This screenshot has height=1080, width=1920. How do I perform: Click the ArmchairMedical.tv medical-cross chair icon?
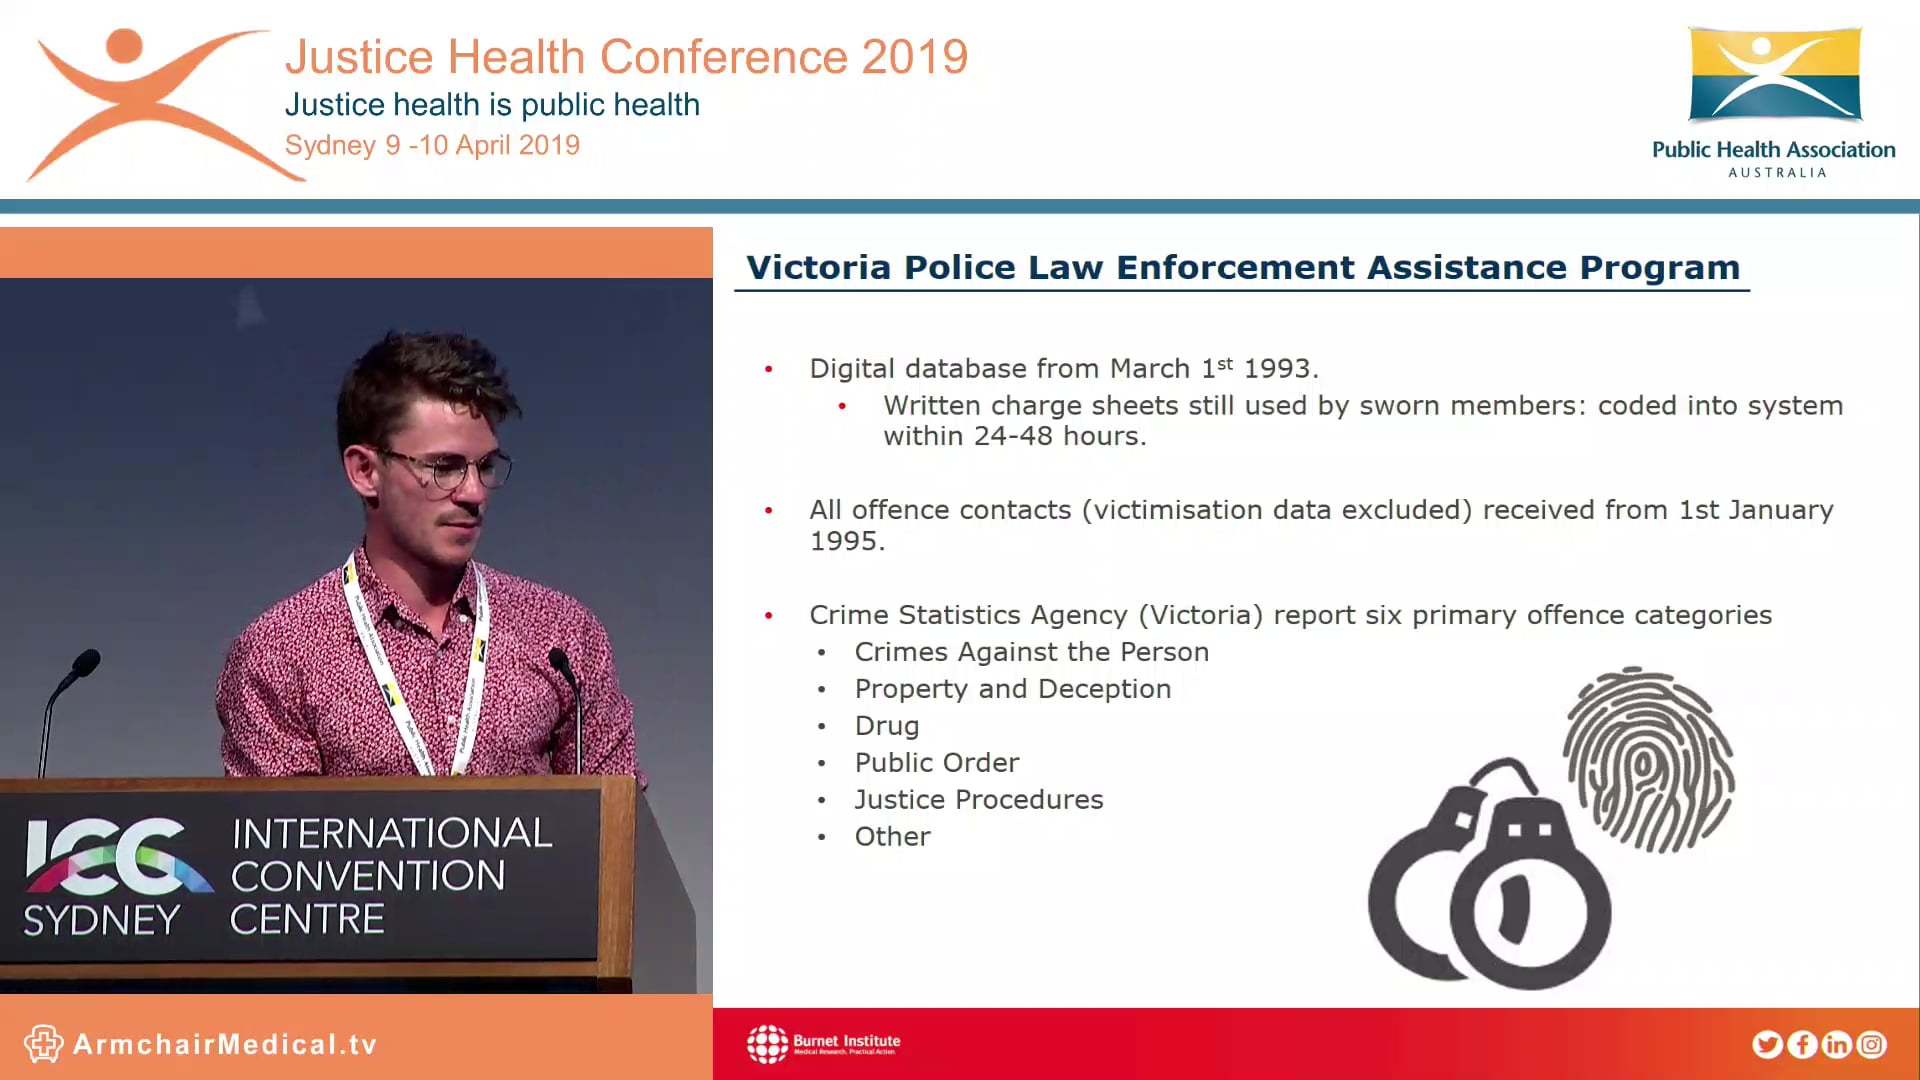tap(42, 1042)
